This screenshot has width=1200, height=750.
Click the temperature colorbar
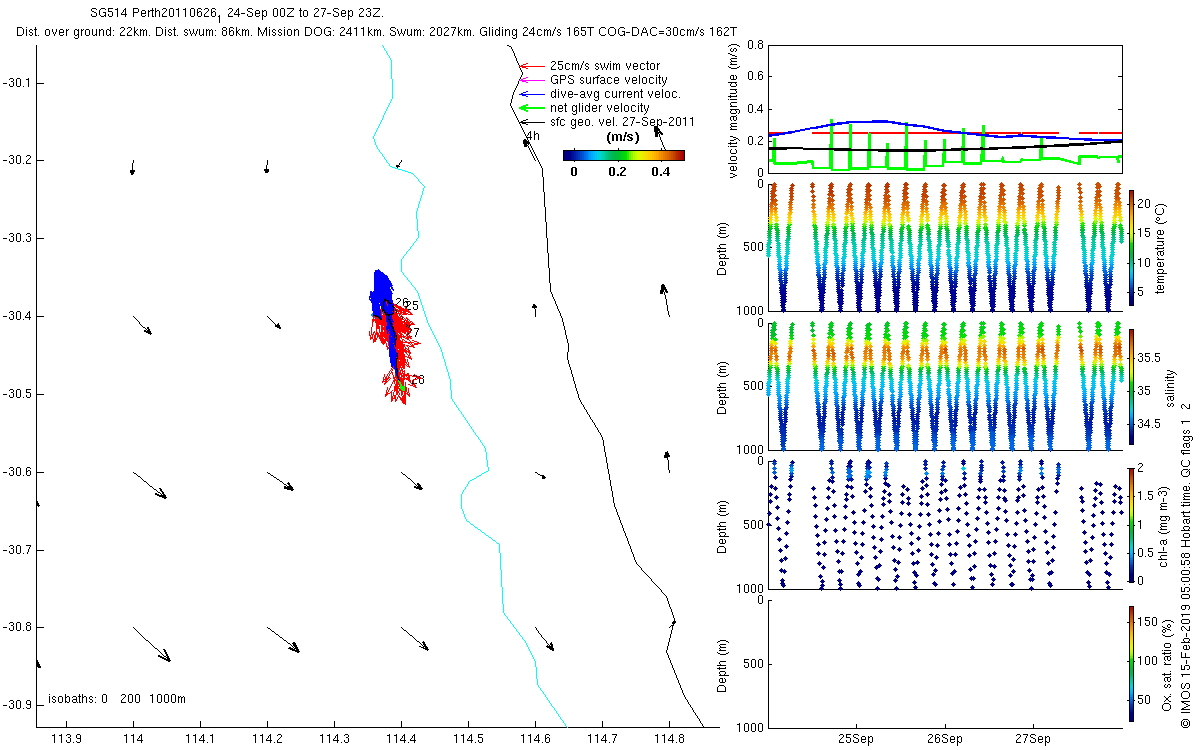click(1131, 247)
